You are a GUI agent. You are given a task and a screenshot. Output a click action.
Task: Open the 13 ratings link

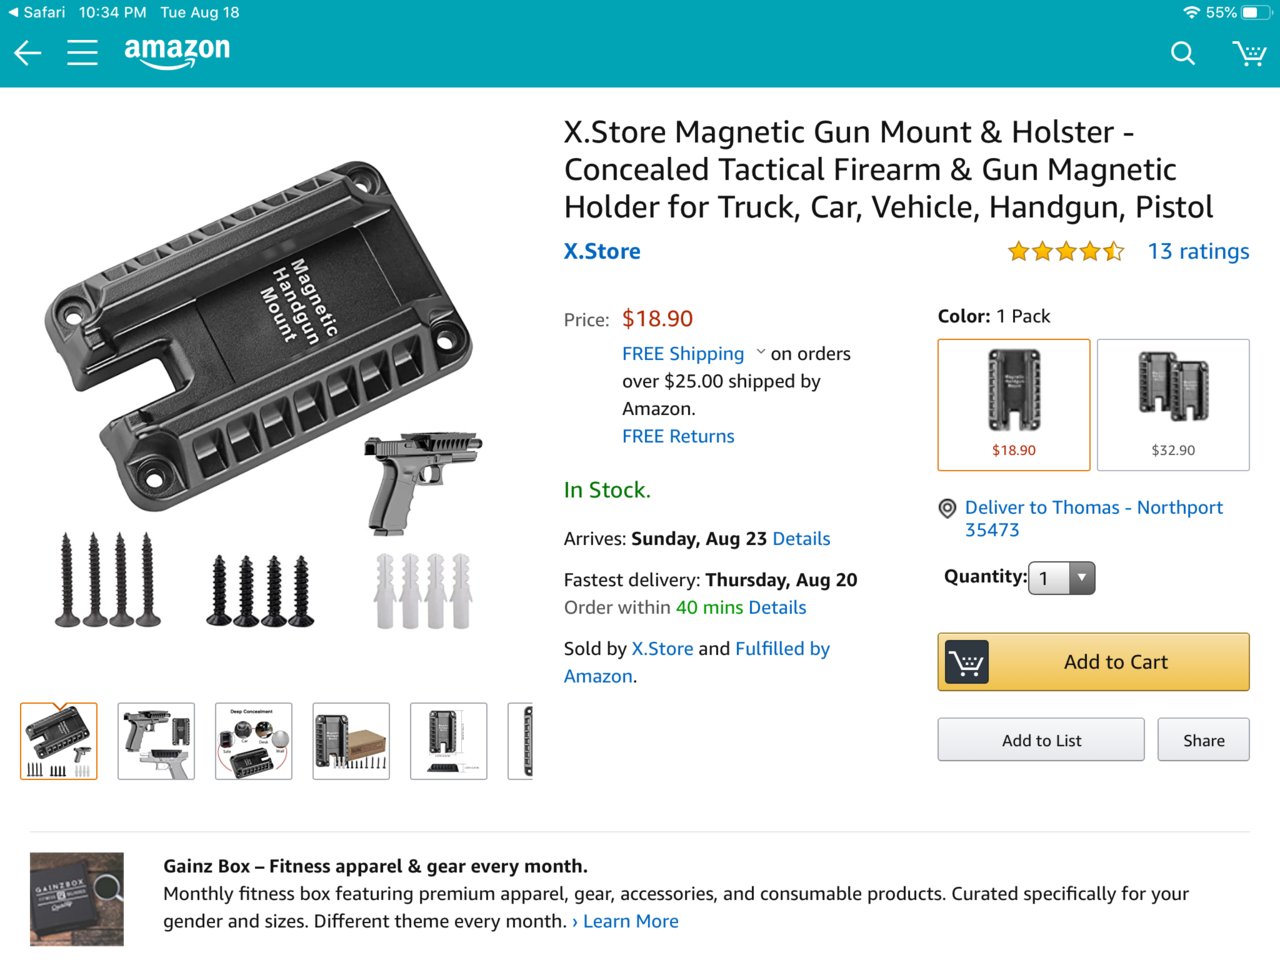coord(1198,252)
